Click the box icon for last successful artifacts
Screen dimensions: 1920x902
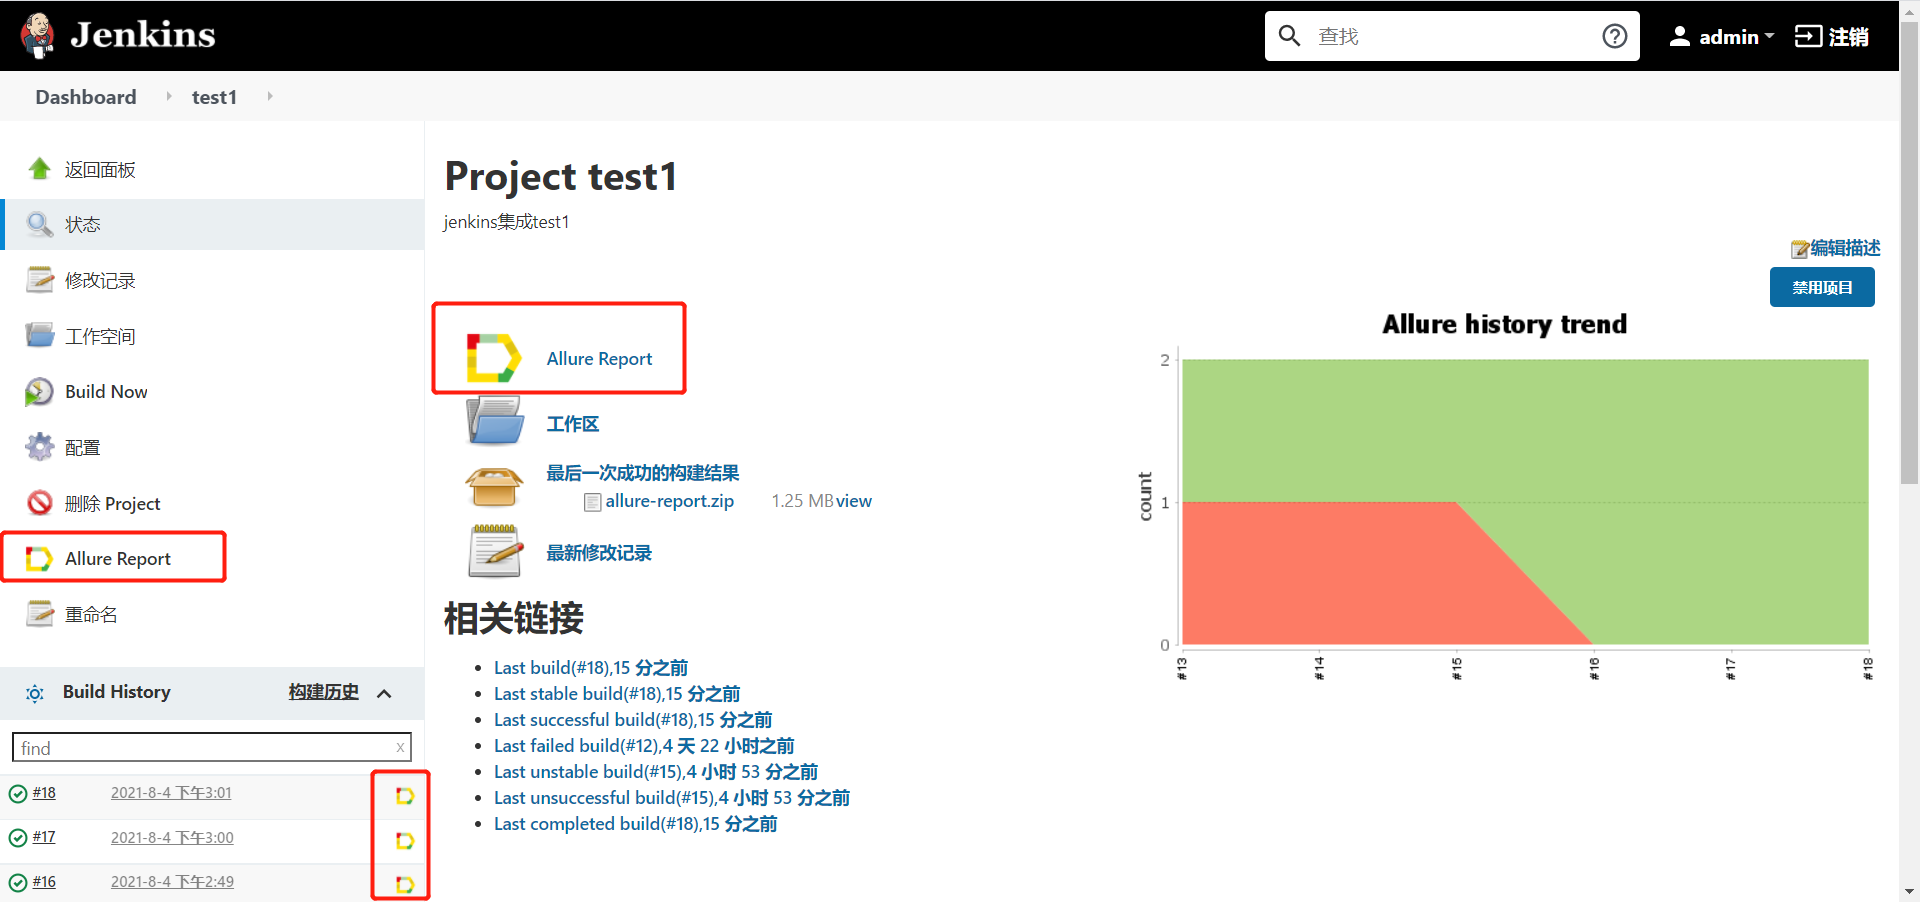(x=494, y=487)
